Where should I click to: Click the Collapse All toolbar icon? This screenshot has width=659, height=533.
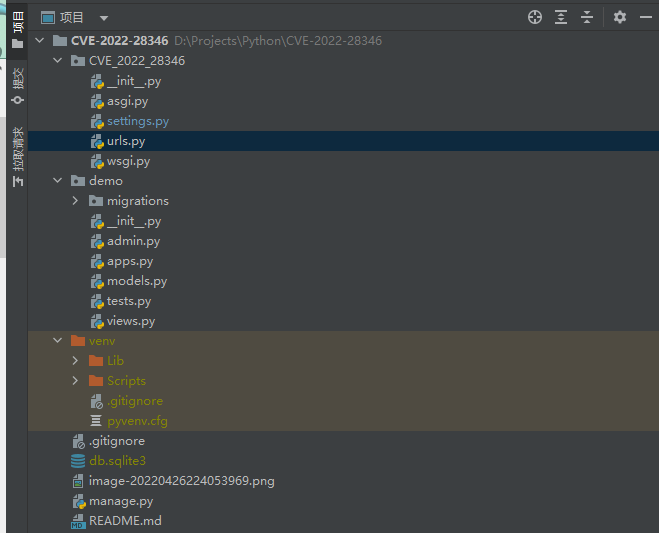(x=587, y=17)
